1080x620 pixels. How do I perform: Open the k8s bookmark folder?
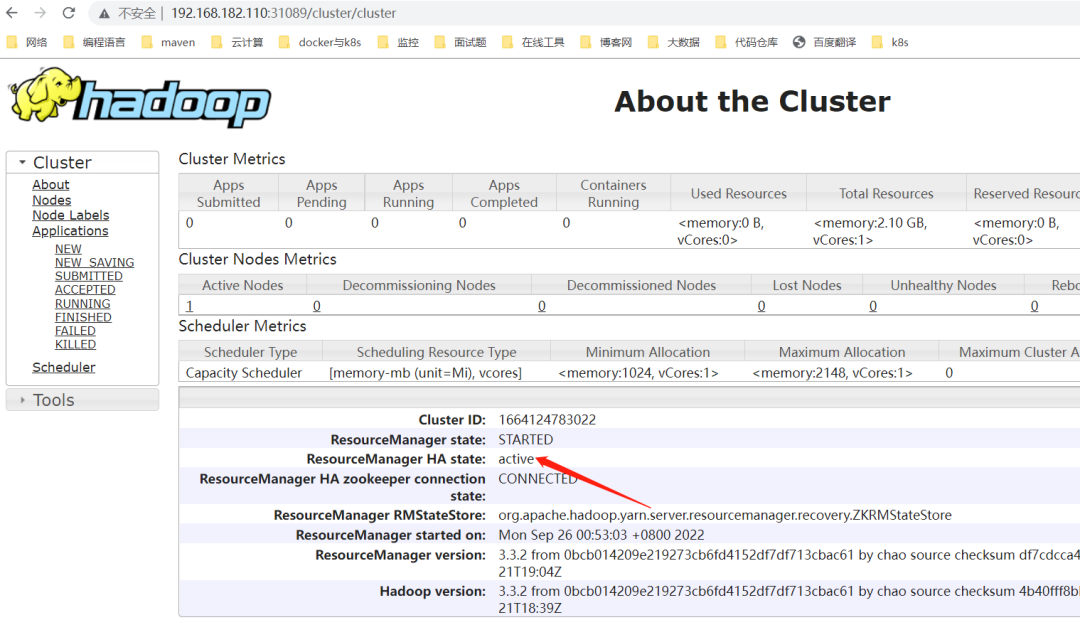[x=891, y=42]
